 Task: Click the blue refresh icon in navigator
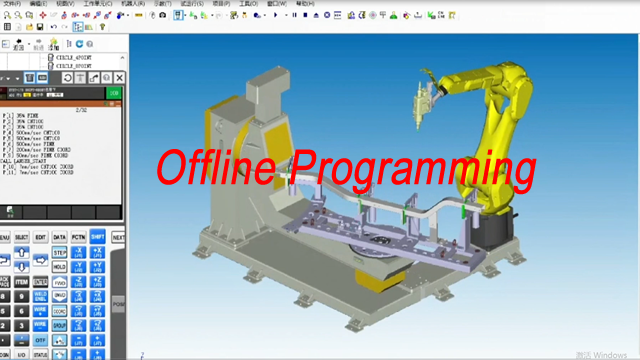(x=79, y=44)
